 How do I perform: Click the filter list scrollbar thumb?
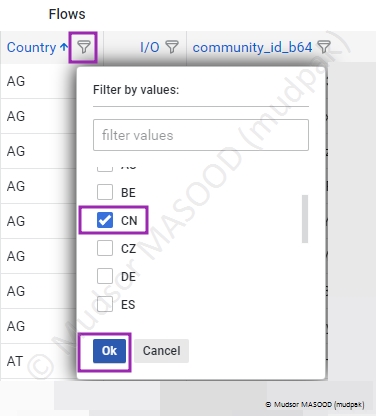point(305,219)
